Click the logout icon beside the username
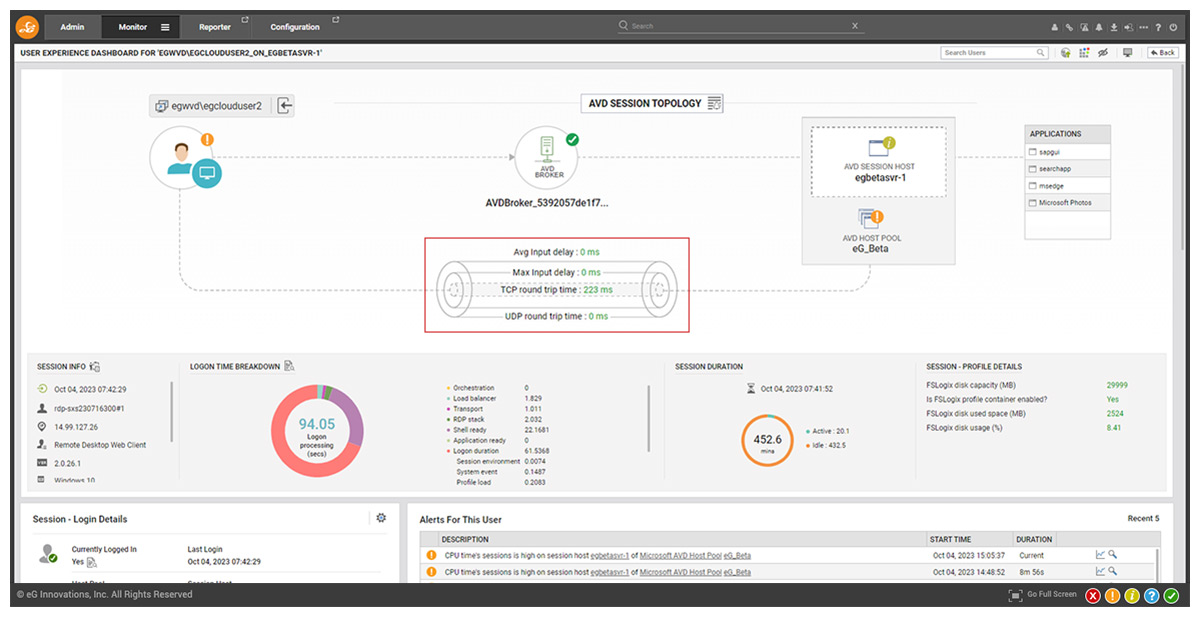This screenshot has width=1200, height=617. (284, 105)
